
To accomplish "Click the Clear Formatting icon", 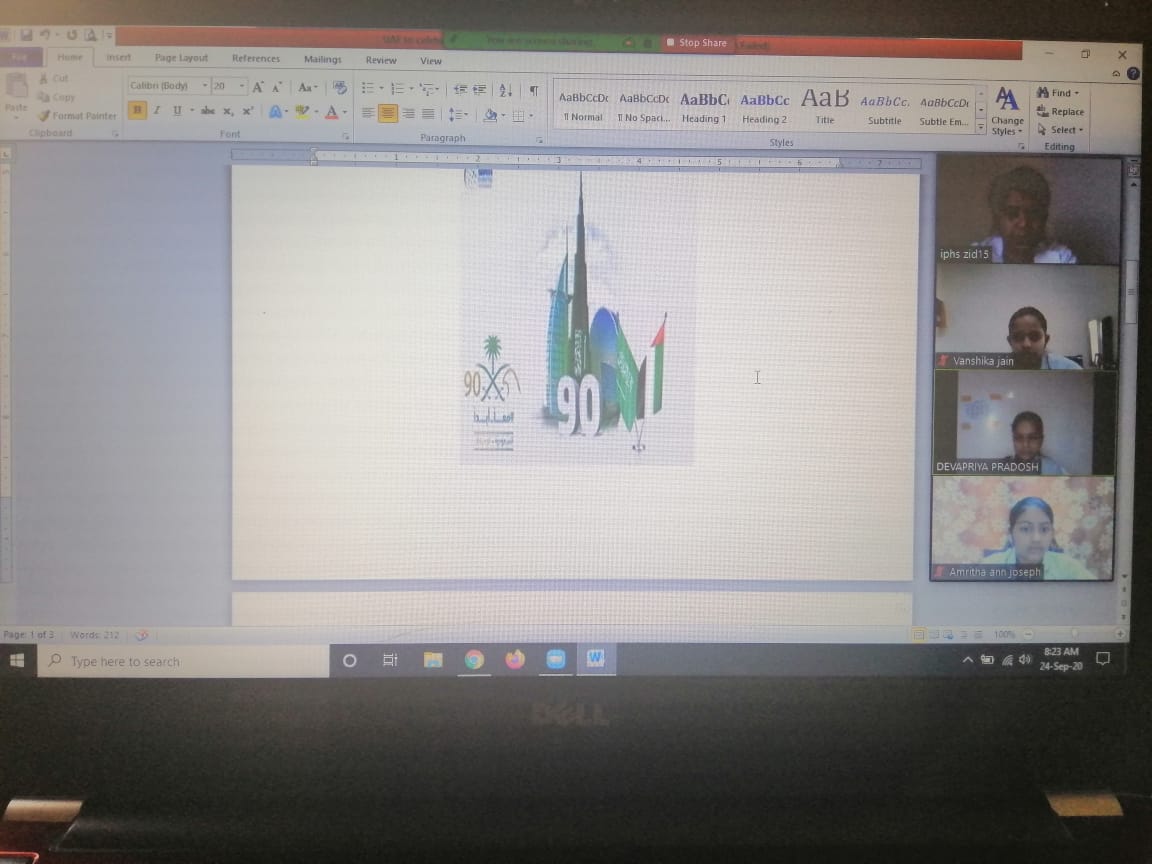I will point(339,87).
